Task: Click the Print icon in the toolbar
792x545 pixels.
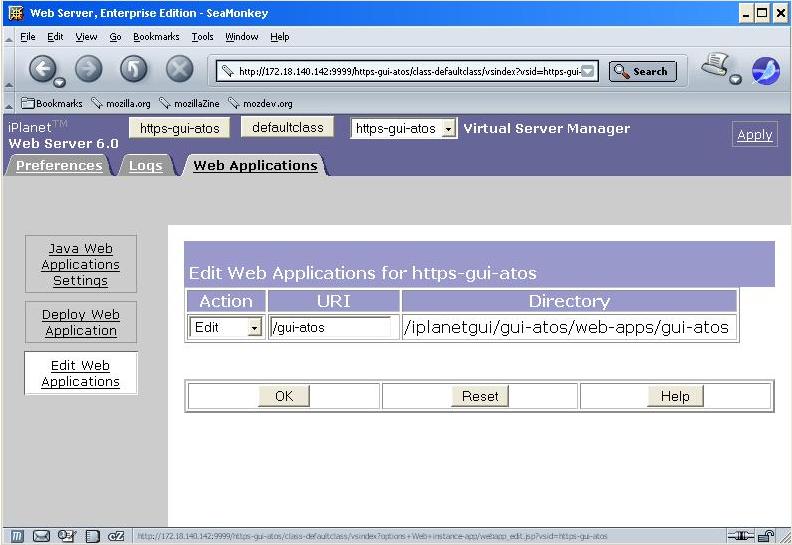Action: pos(716,66)
